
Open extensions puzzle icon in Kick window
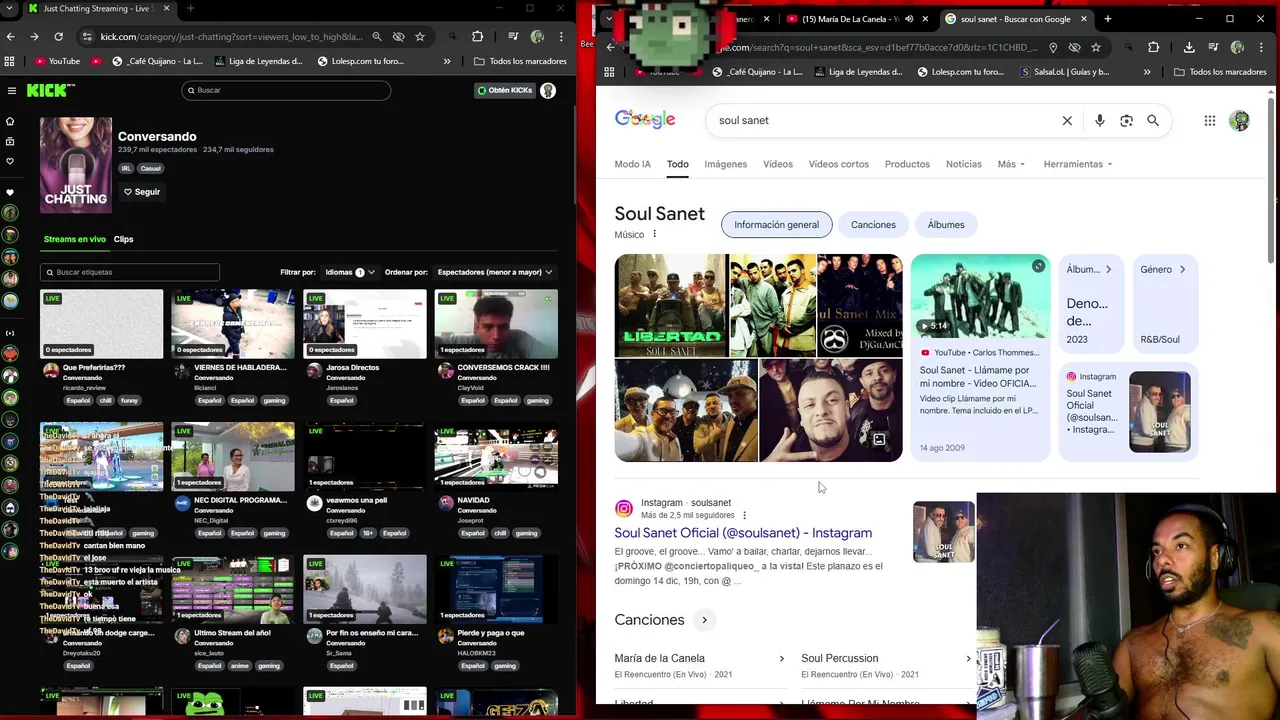pyautogui.click(x=477, y=37)
